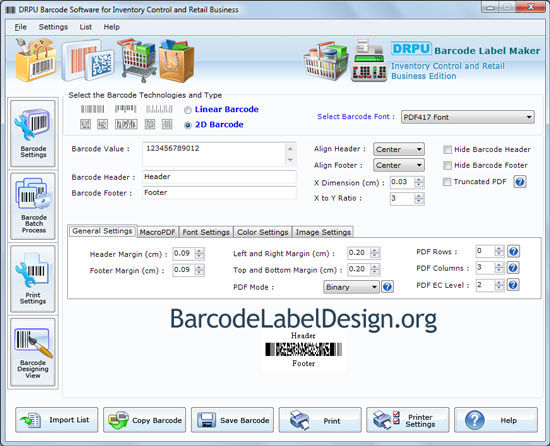Open the PDF Mode Binary dropdown
Image resolution: width=550 pixels, height=446 pixels.
click(x=351, y=287)
